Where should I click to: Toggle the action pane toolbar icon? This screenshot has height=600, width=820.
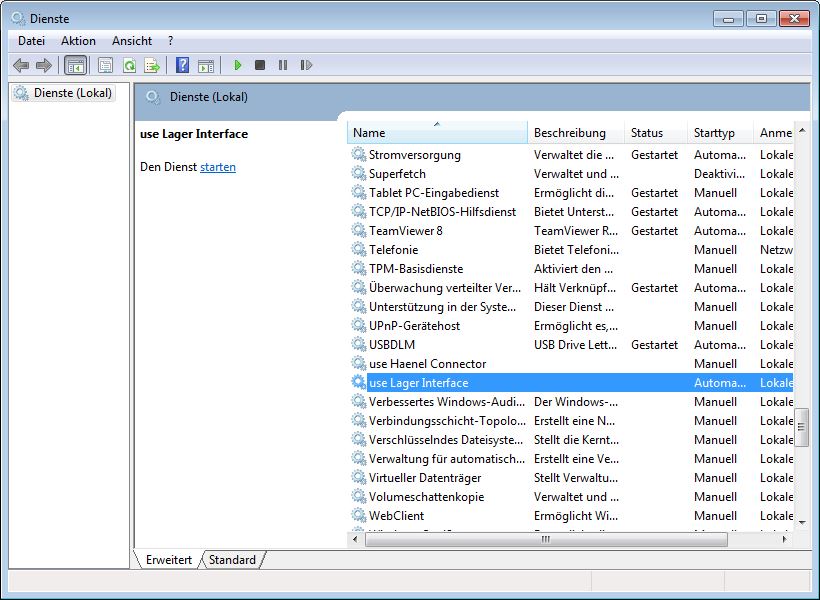(x=206, y=65)
